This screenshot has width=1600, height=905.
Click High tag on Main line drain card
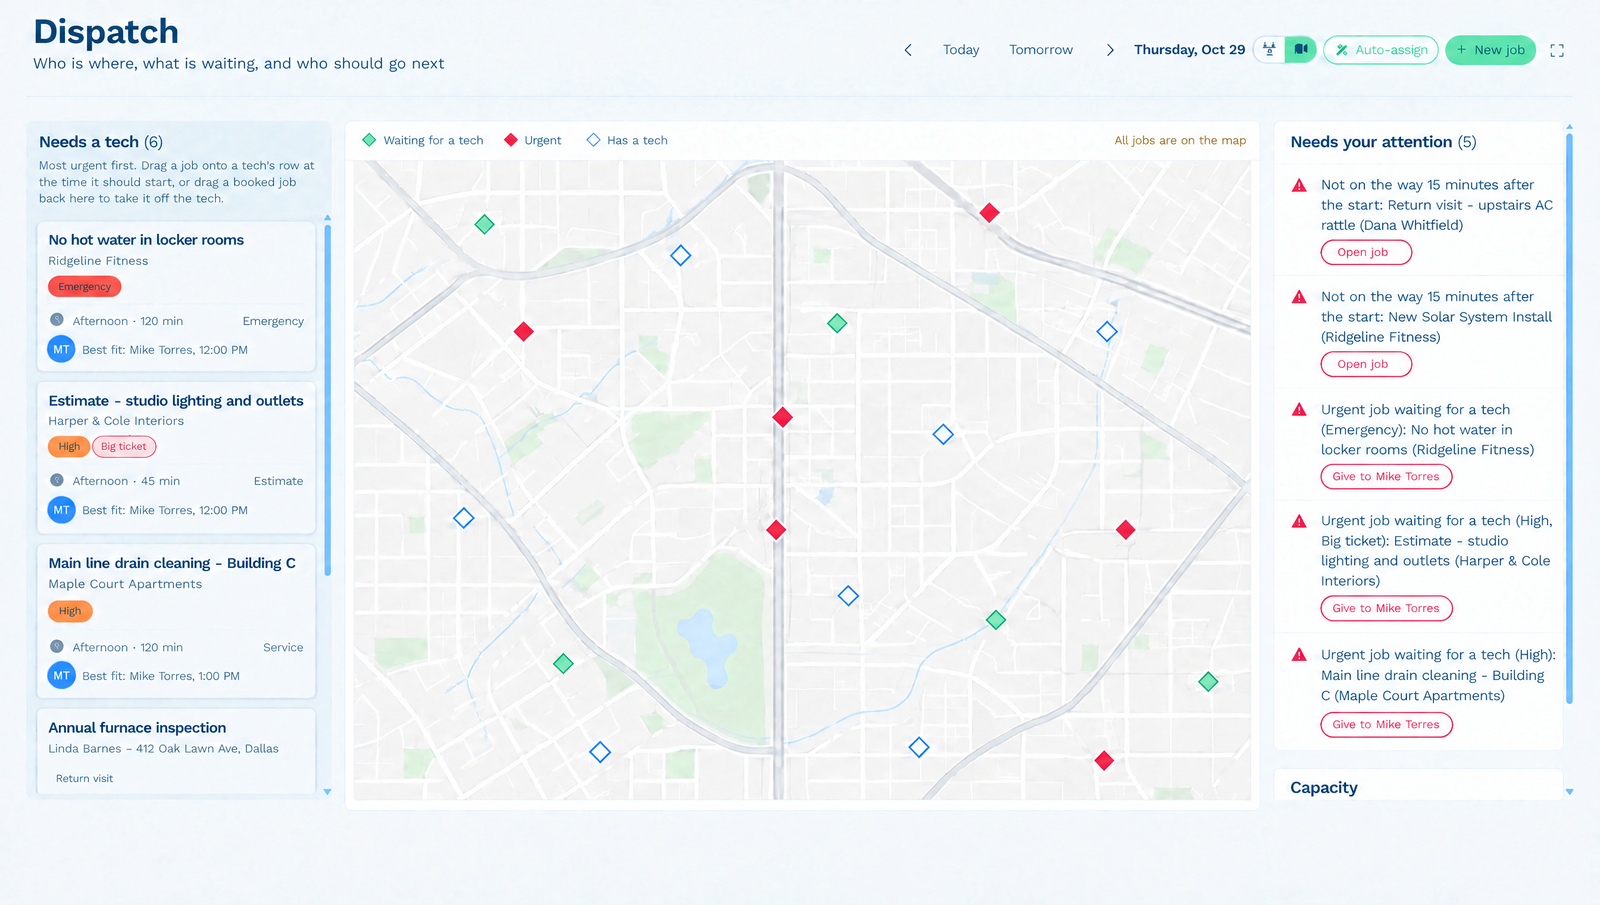pos(70,611)
